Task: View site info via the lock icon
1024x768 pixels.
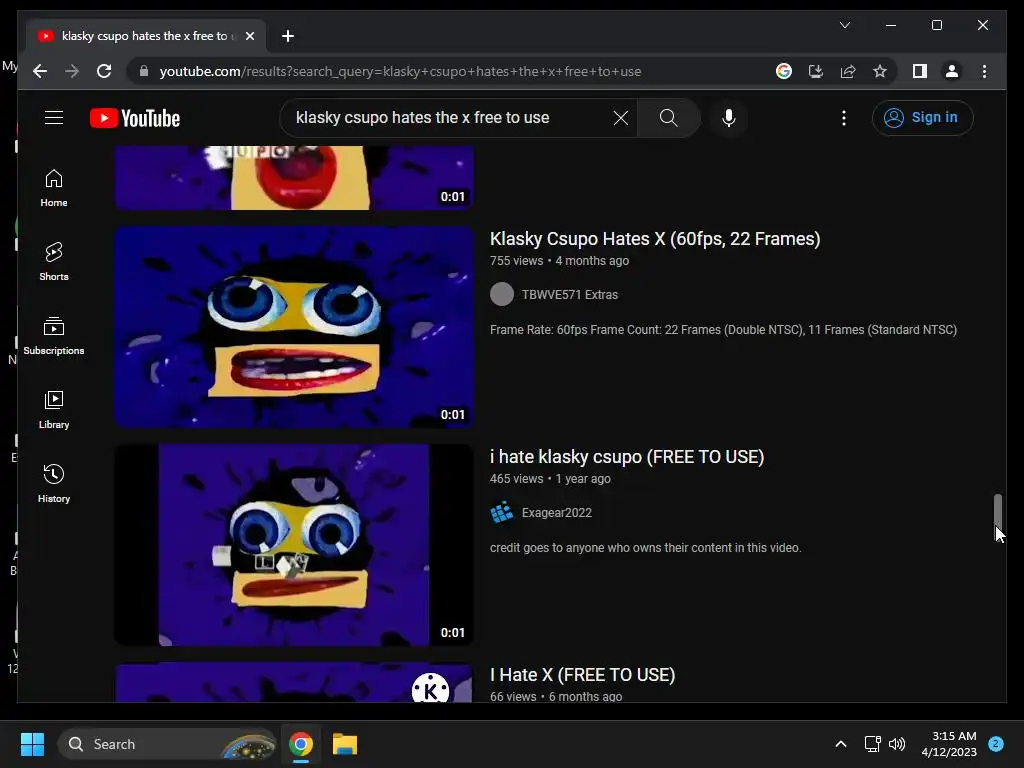Action: coord(144,71)
